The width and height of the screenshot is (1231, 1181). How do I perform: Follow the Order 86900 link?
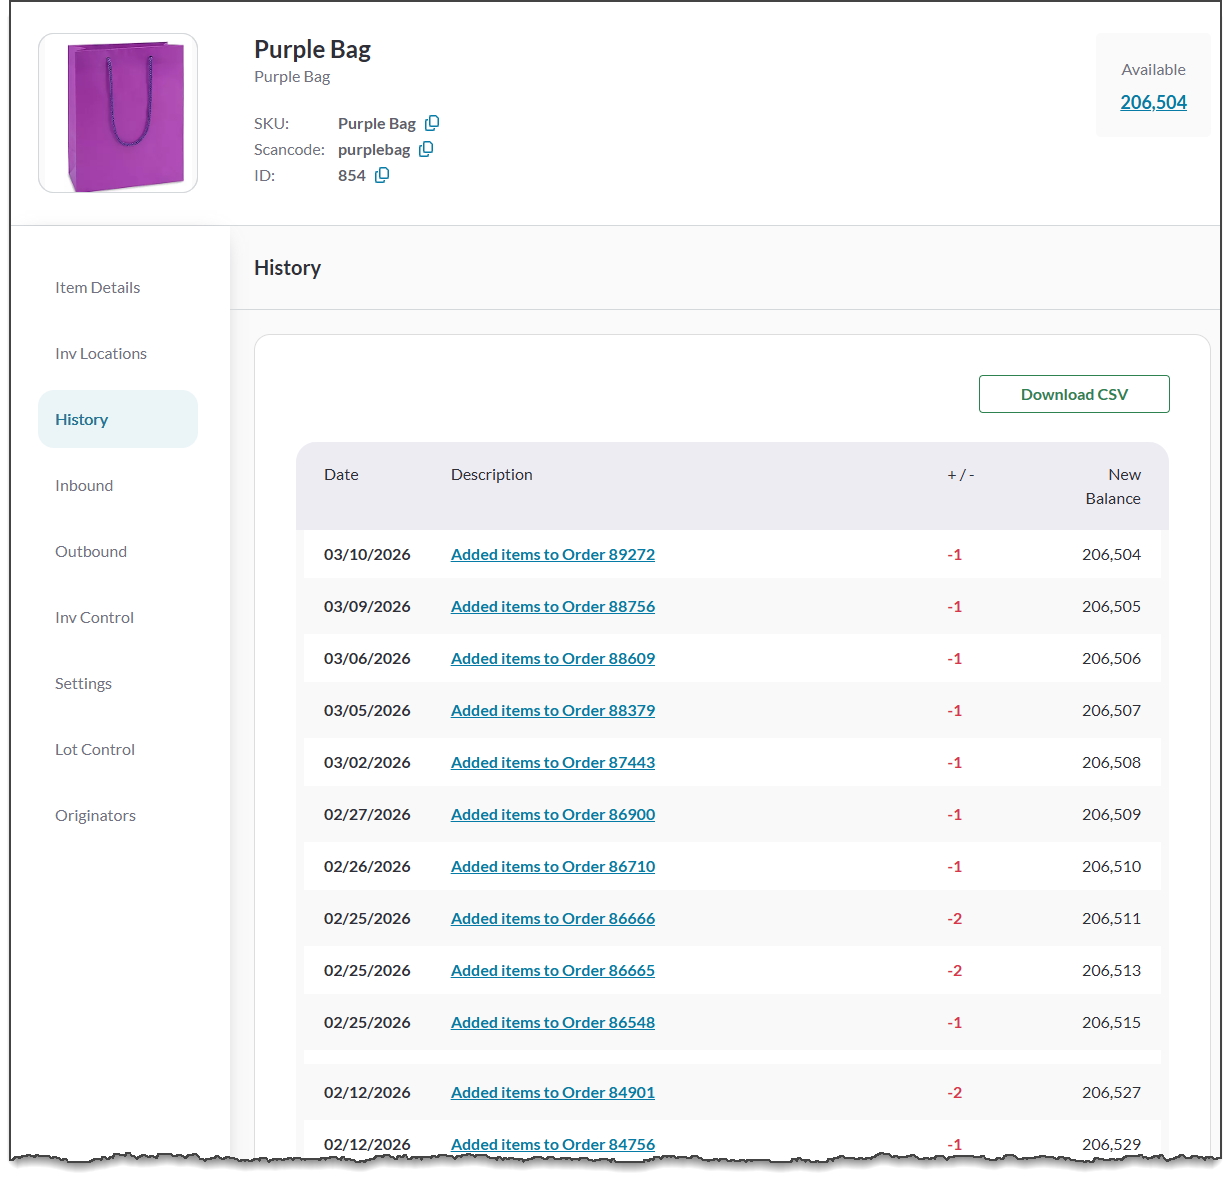[x=552, y=814]
